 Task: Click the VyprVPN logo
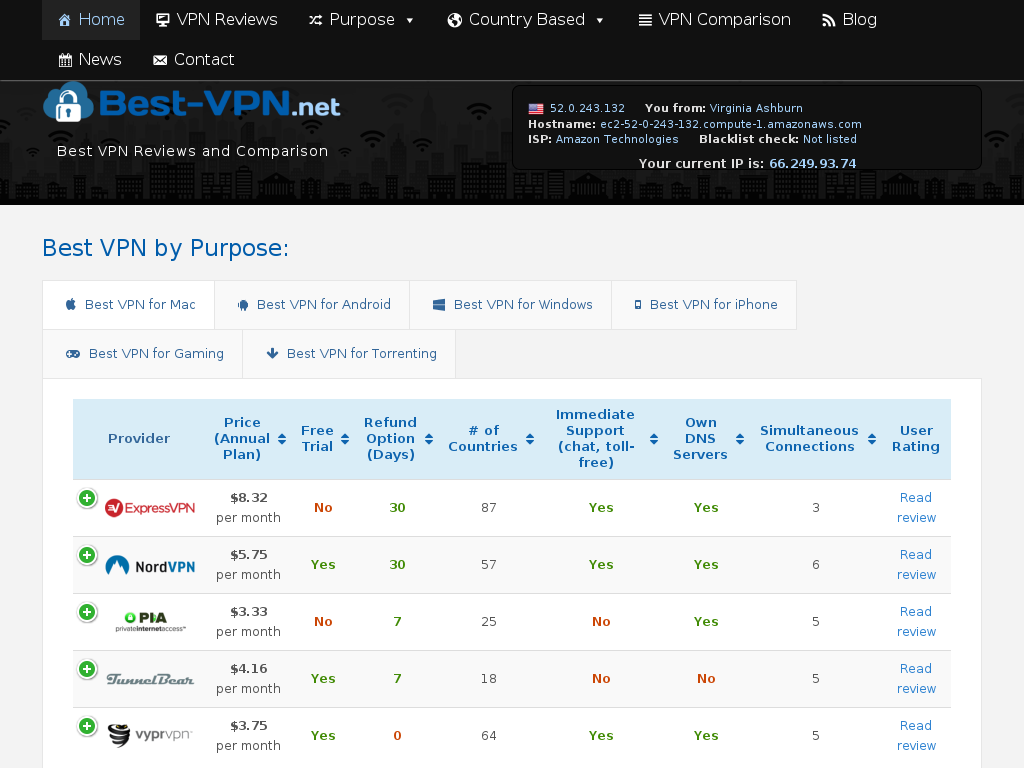coord(150,735)
